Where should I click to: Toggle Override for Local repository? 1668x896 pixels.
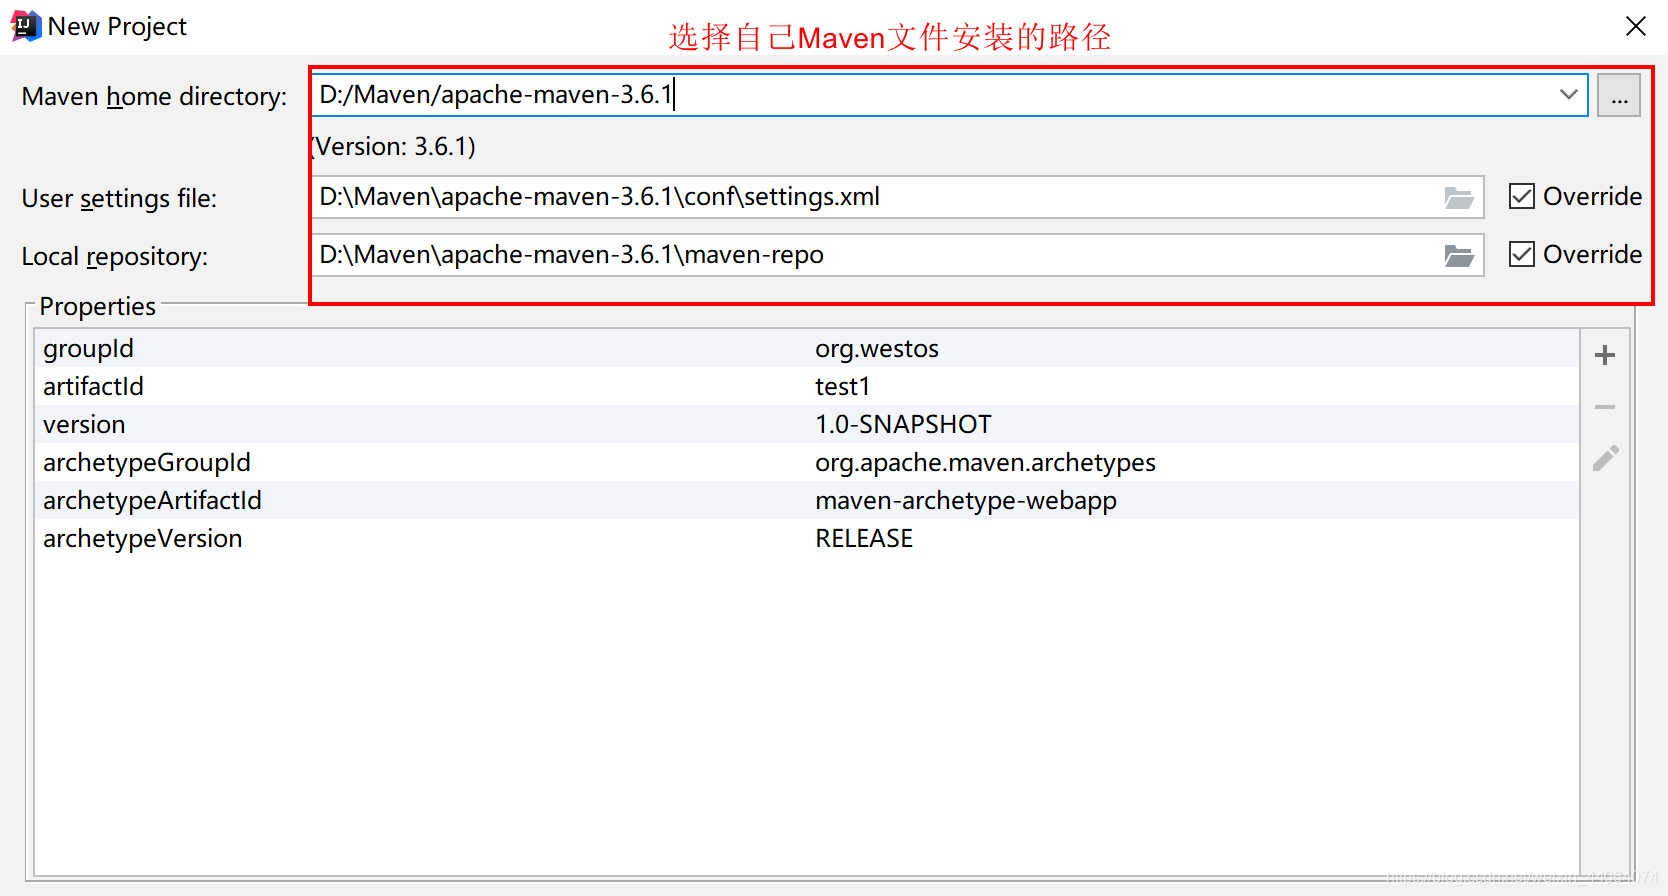pyautogui.click(x=1522, y=254)
